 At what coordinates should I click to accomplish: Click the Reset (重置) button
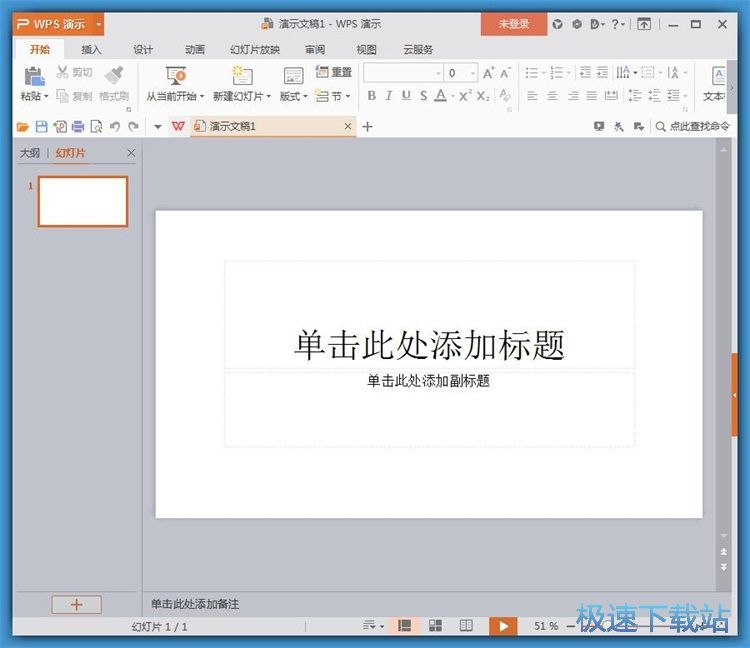335,72
